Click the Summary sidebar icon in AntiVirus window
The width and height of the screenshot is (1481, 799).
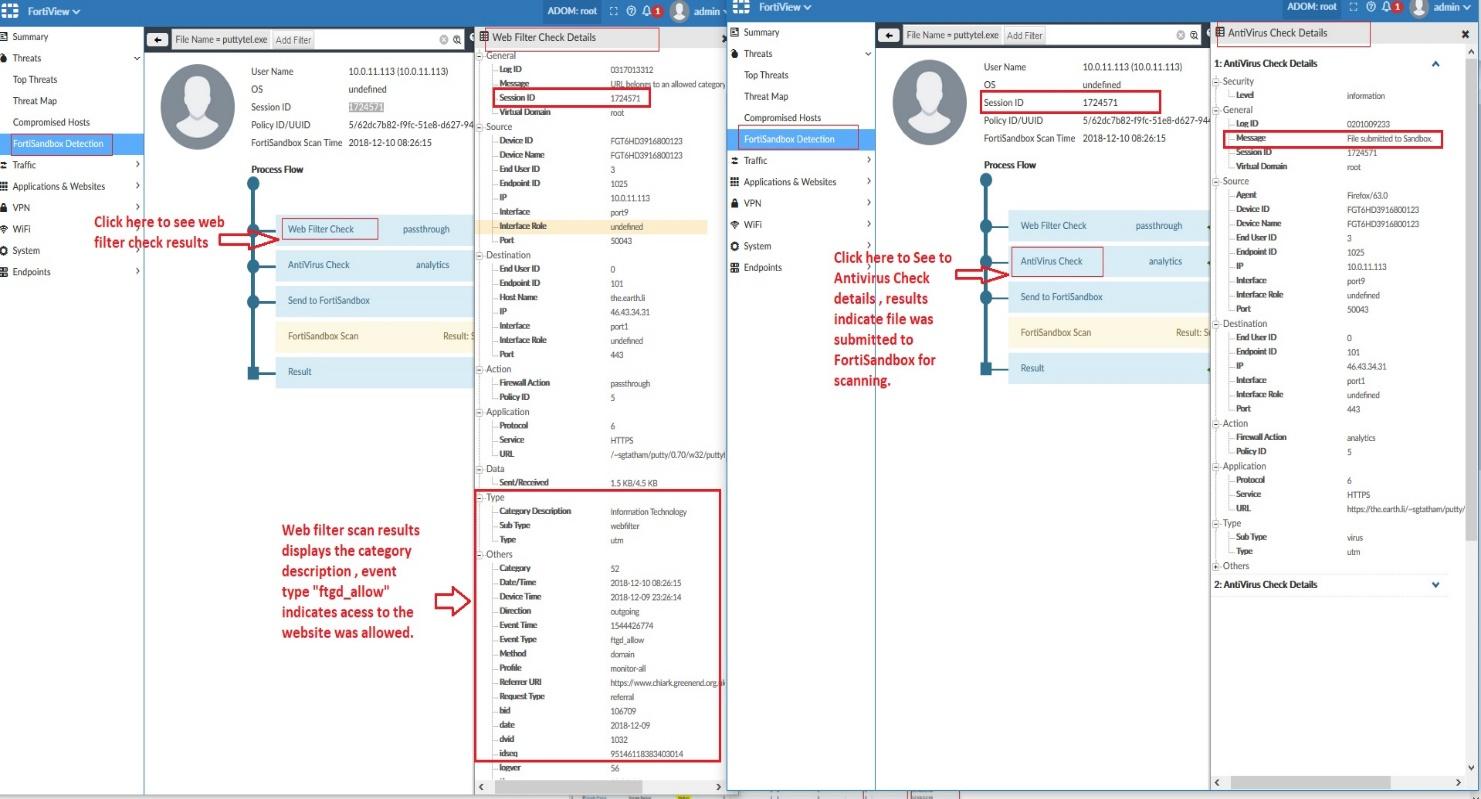(x=735, y=32)
